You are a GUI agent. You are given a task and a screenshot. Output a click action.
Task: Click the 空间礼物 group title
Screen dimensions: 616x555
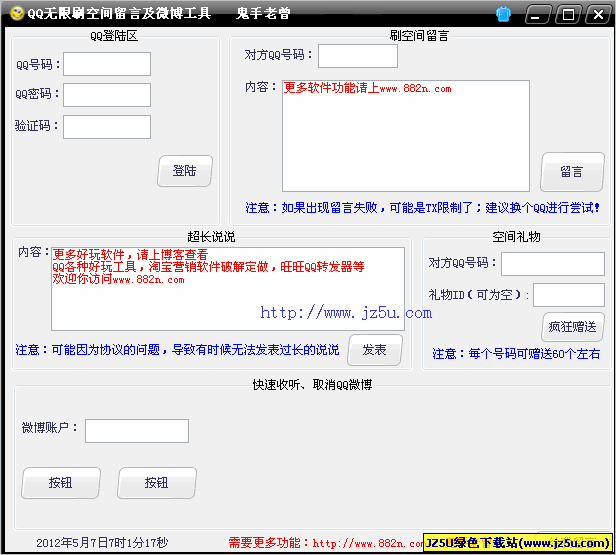(516, 237)
